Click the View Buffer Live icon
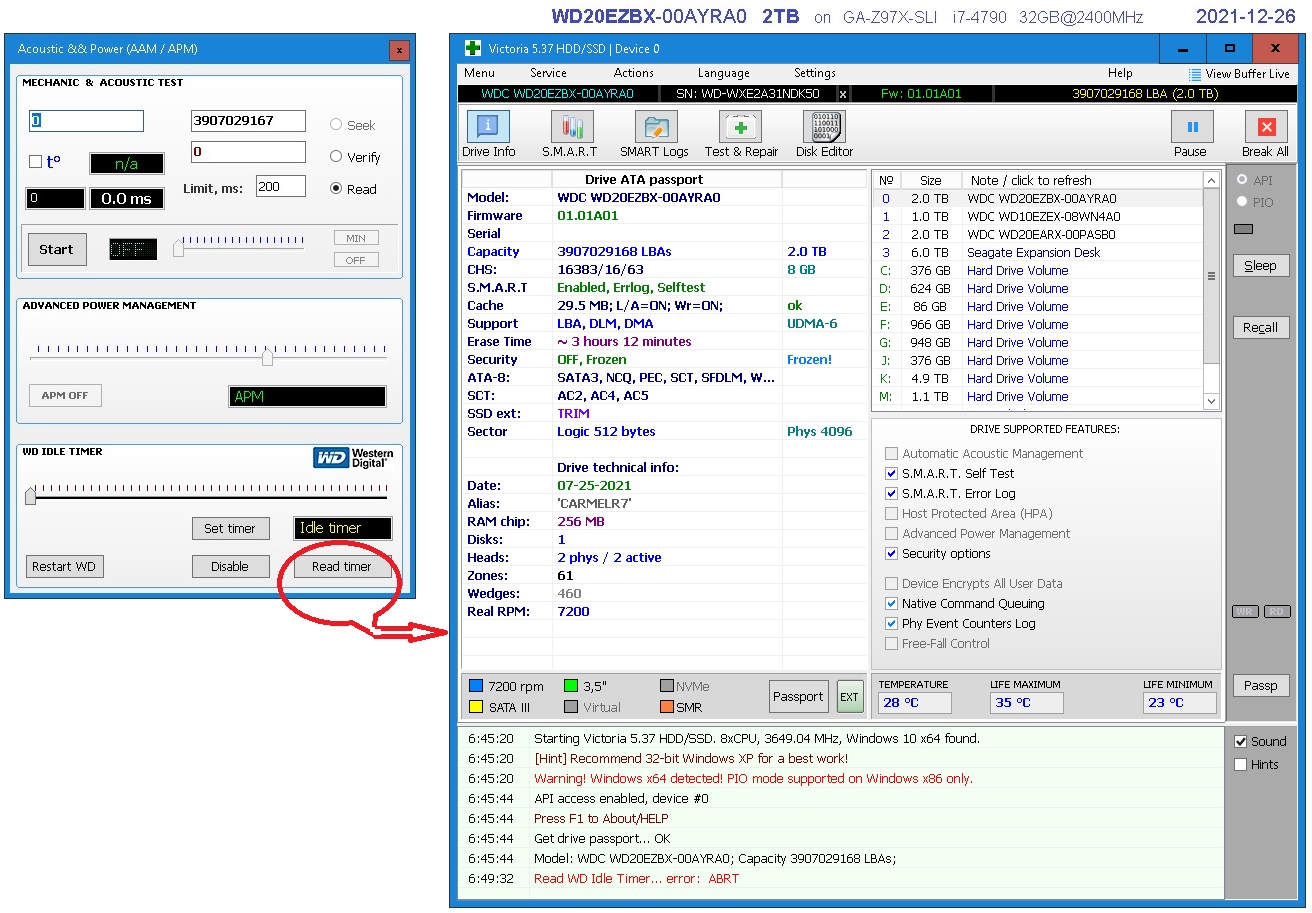Image resolution: width=1312 pixels, height=913 pixels. point(1195,74)
